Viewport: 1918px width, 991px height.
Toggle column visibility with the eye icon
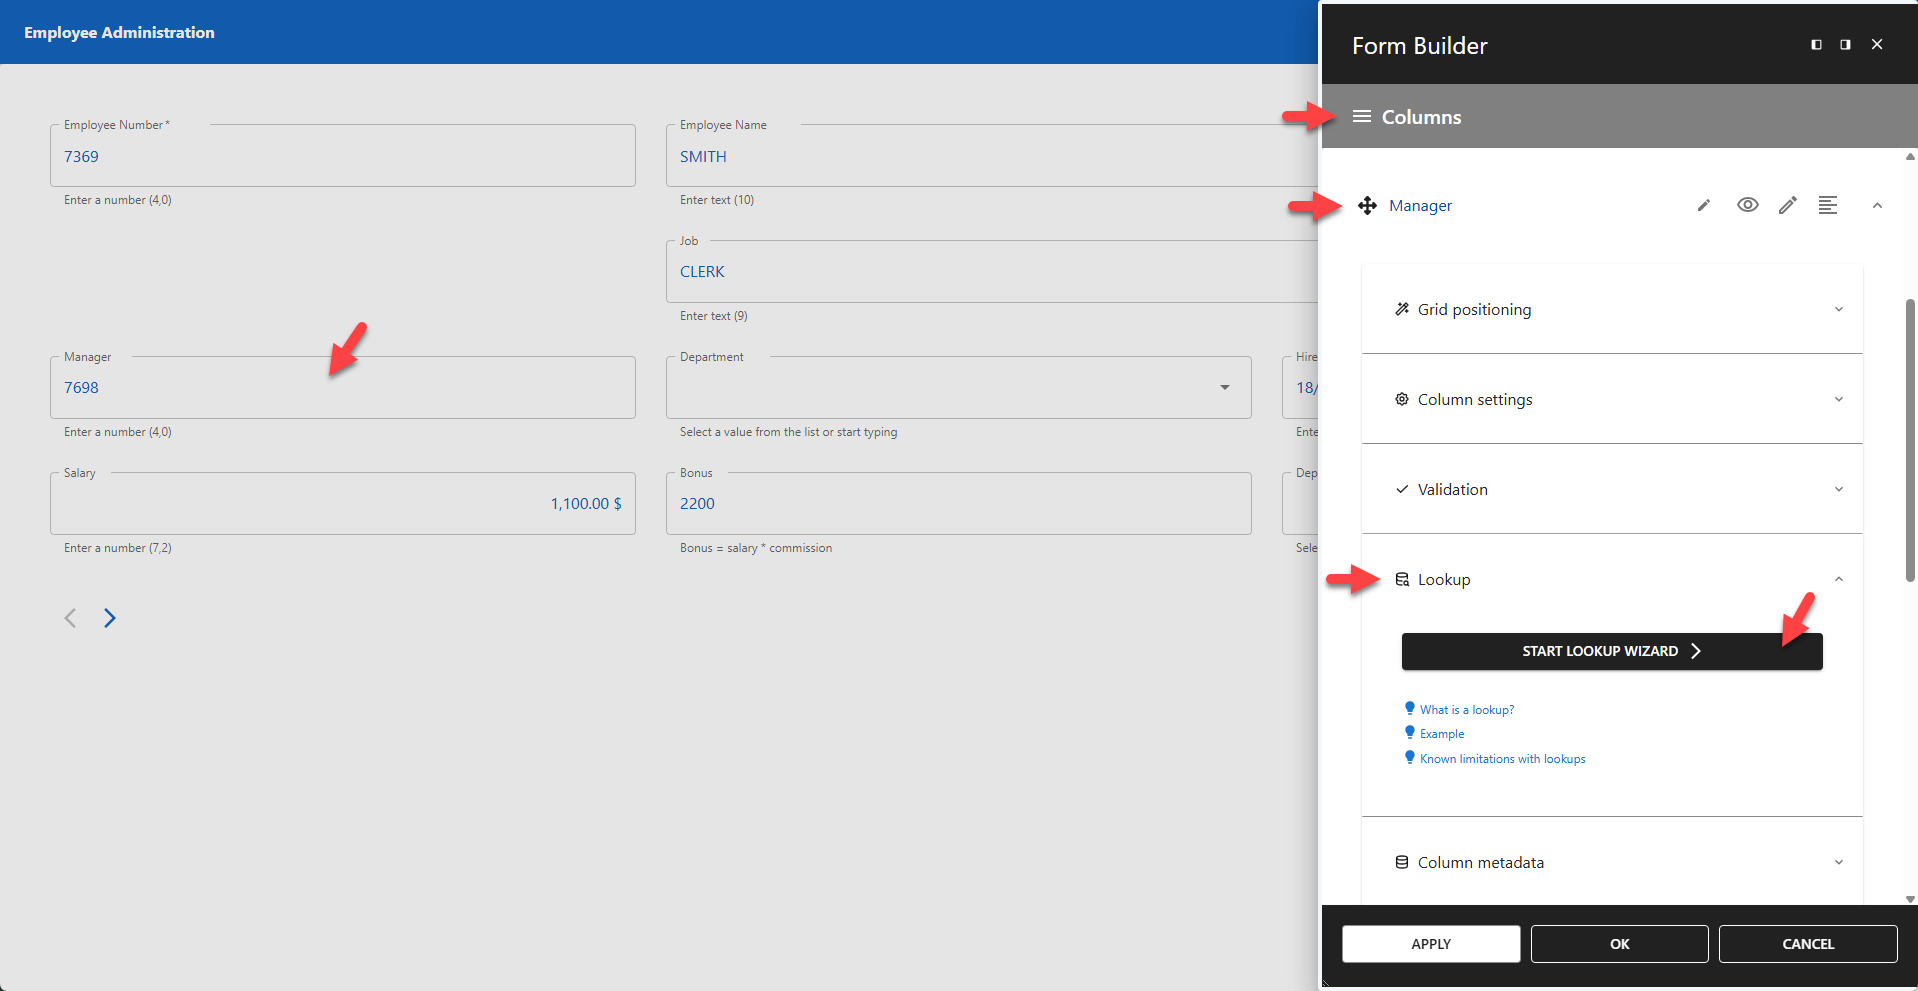pos(1747,205)
